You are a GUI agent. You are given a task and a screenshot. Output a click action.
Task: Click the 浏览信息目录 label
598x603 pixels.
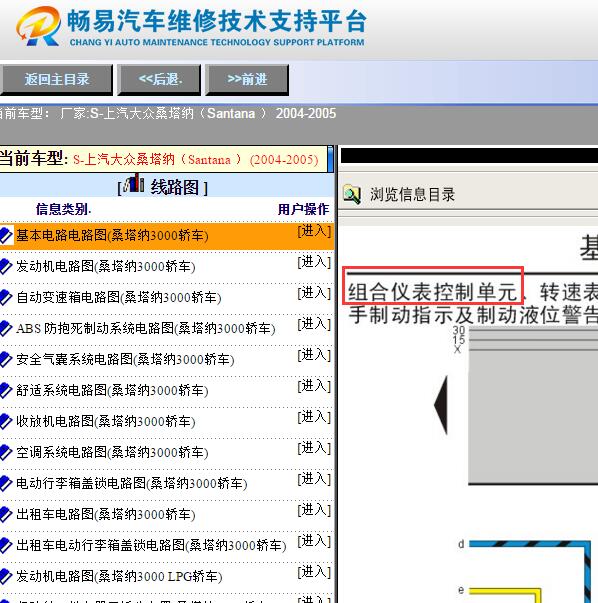pos(412,195)
